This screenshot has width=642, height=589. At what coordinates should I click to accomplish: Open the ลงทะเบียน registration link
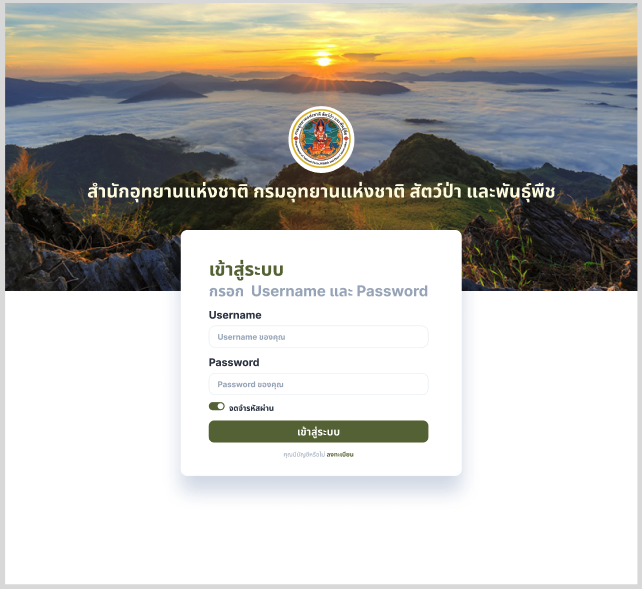[x=340, y=454]
